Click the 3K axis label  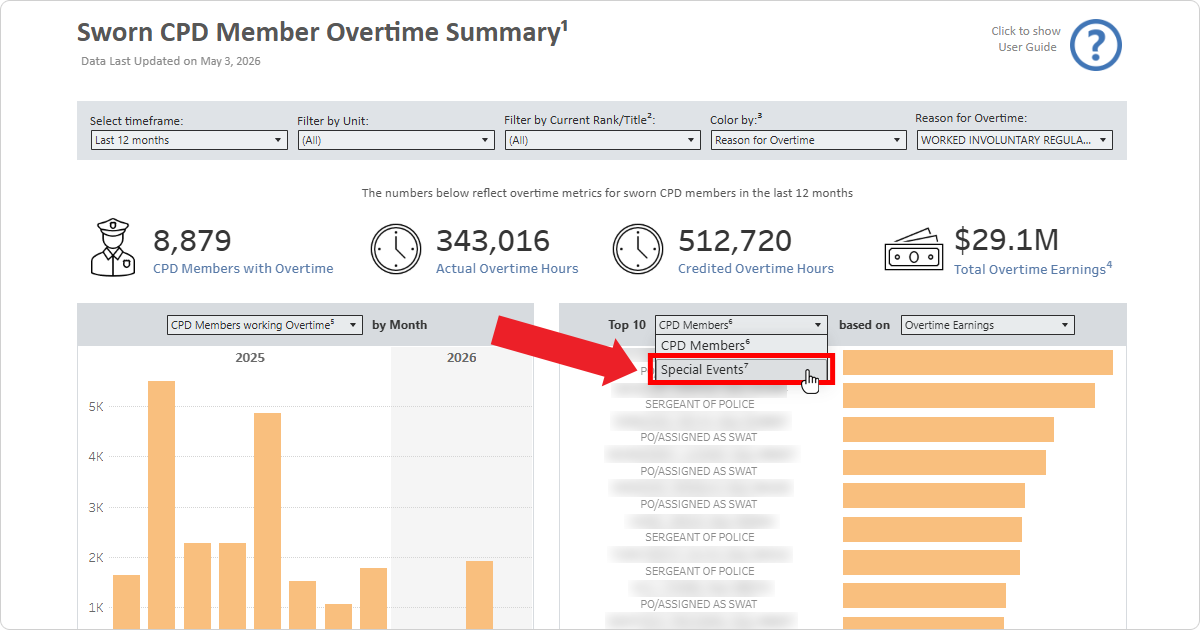point(96,507)
